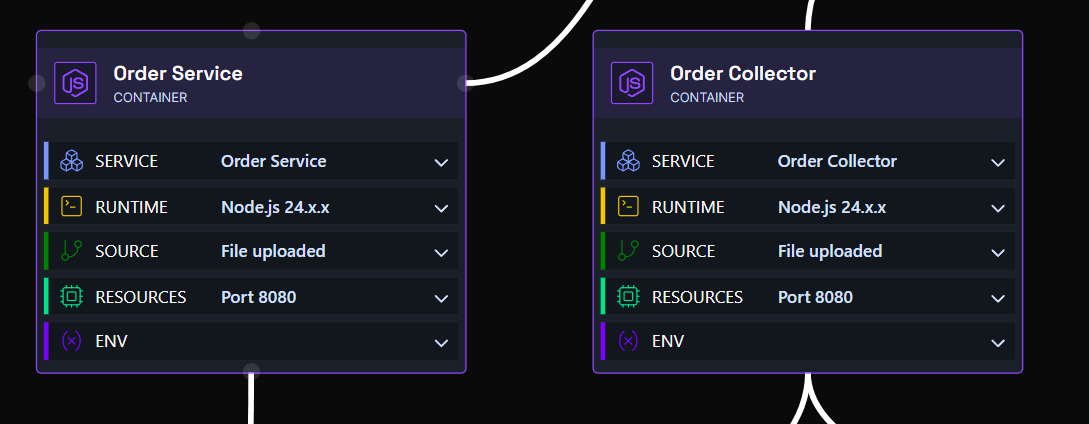Click the Node.js icon on Order Collector

(x=632, y=83)
